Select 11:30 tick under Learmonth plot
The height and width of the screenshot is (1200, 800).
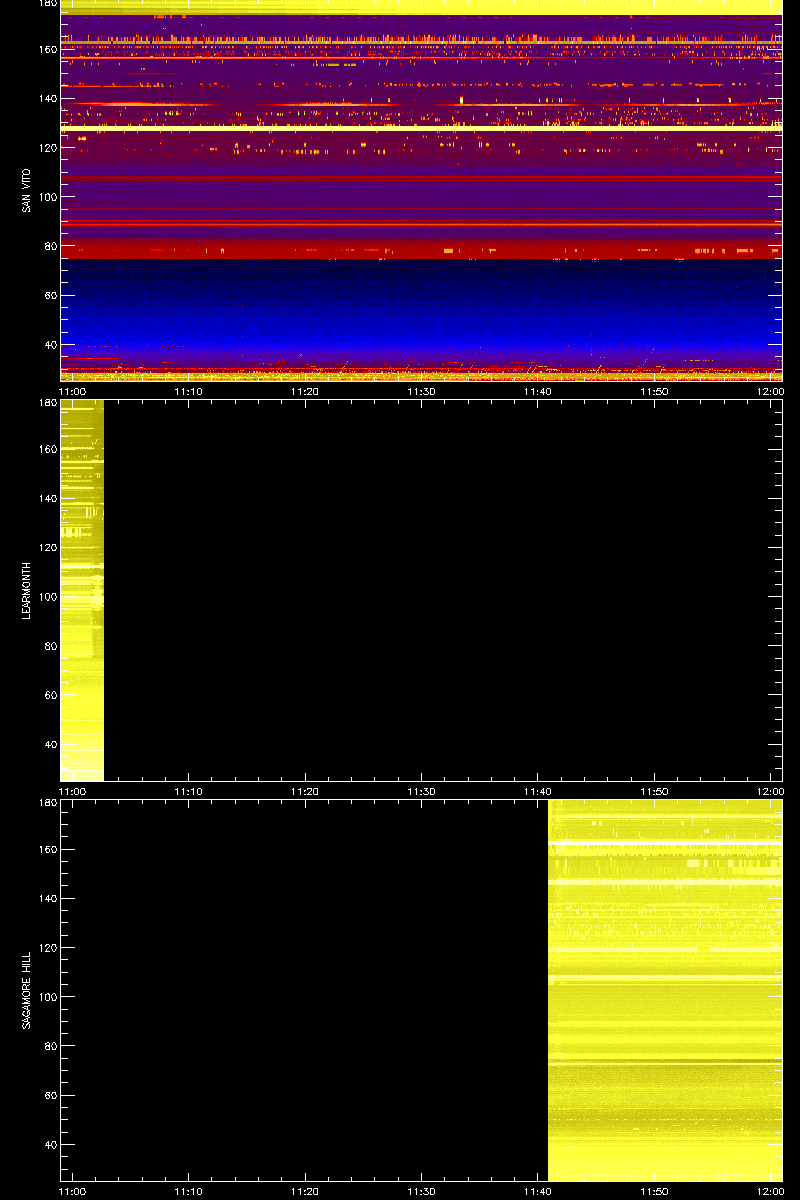421,791
